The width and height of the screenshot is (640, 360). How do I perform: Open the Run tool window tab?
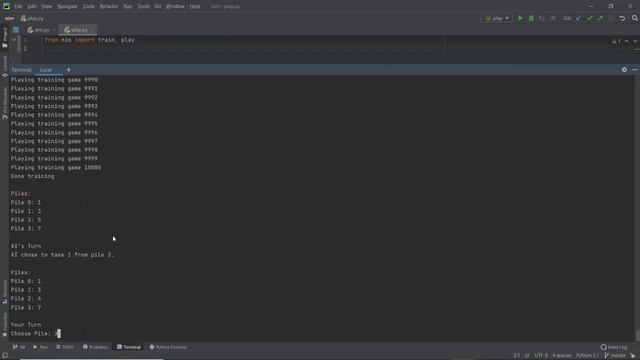point(40,347)
